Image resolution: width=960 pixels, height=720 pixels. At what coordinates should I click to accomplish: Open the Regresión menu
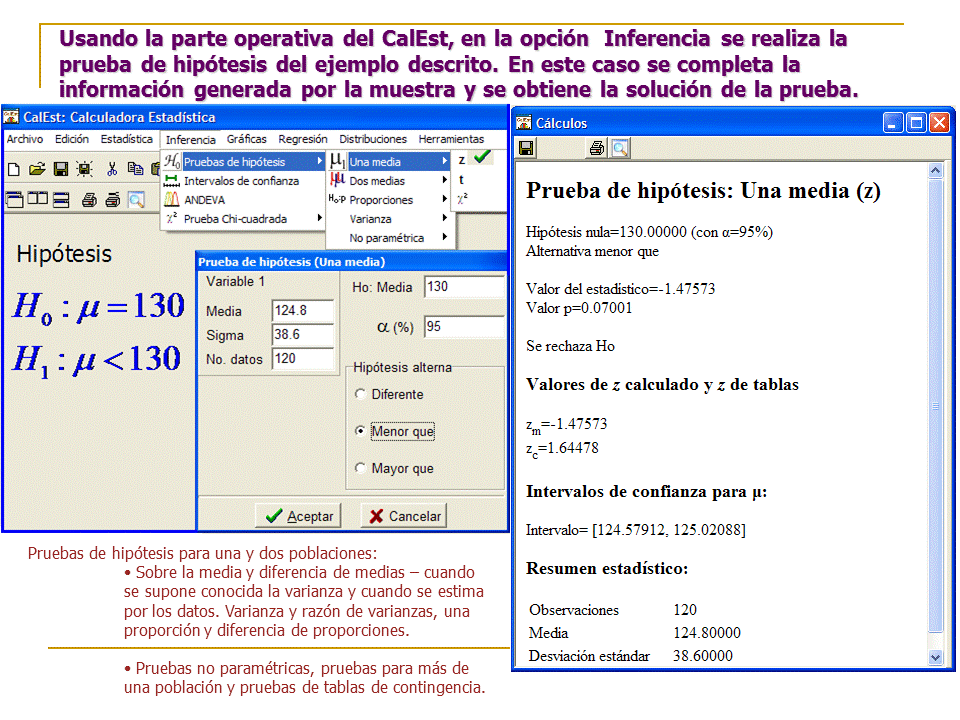[x=302, y=139]
